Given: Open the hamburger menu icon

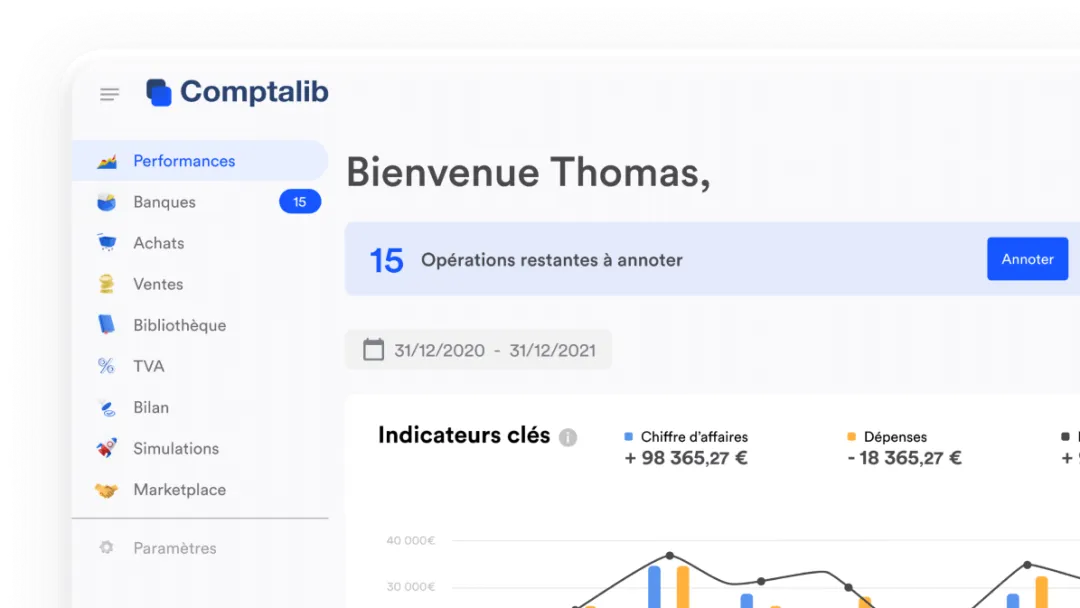Looking at the screenshot, I should click(x=110, y=94).
